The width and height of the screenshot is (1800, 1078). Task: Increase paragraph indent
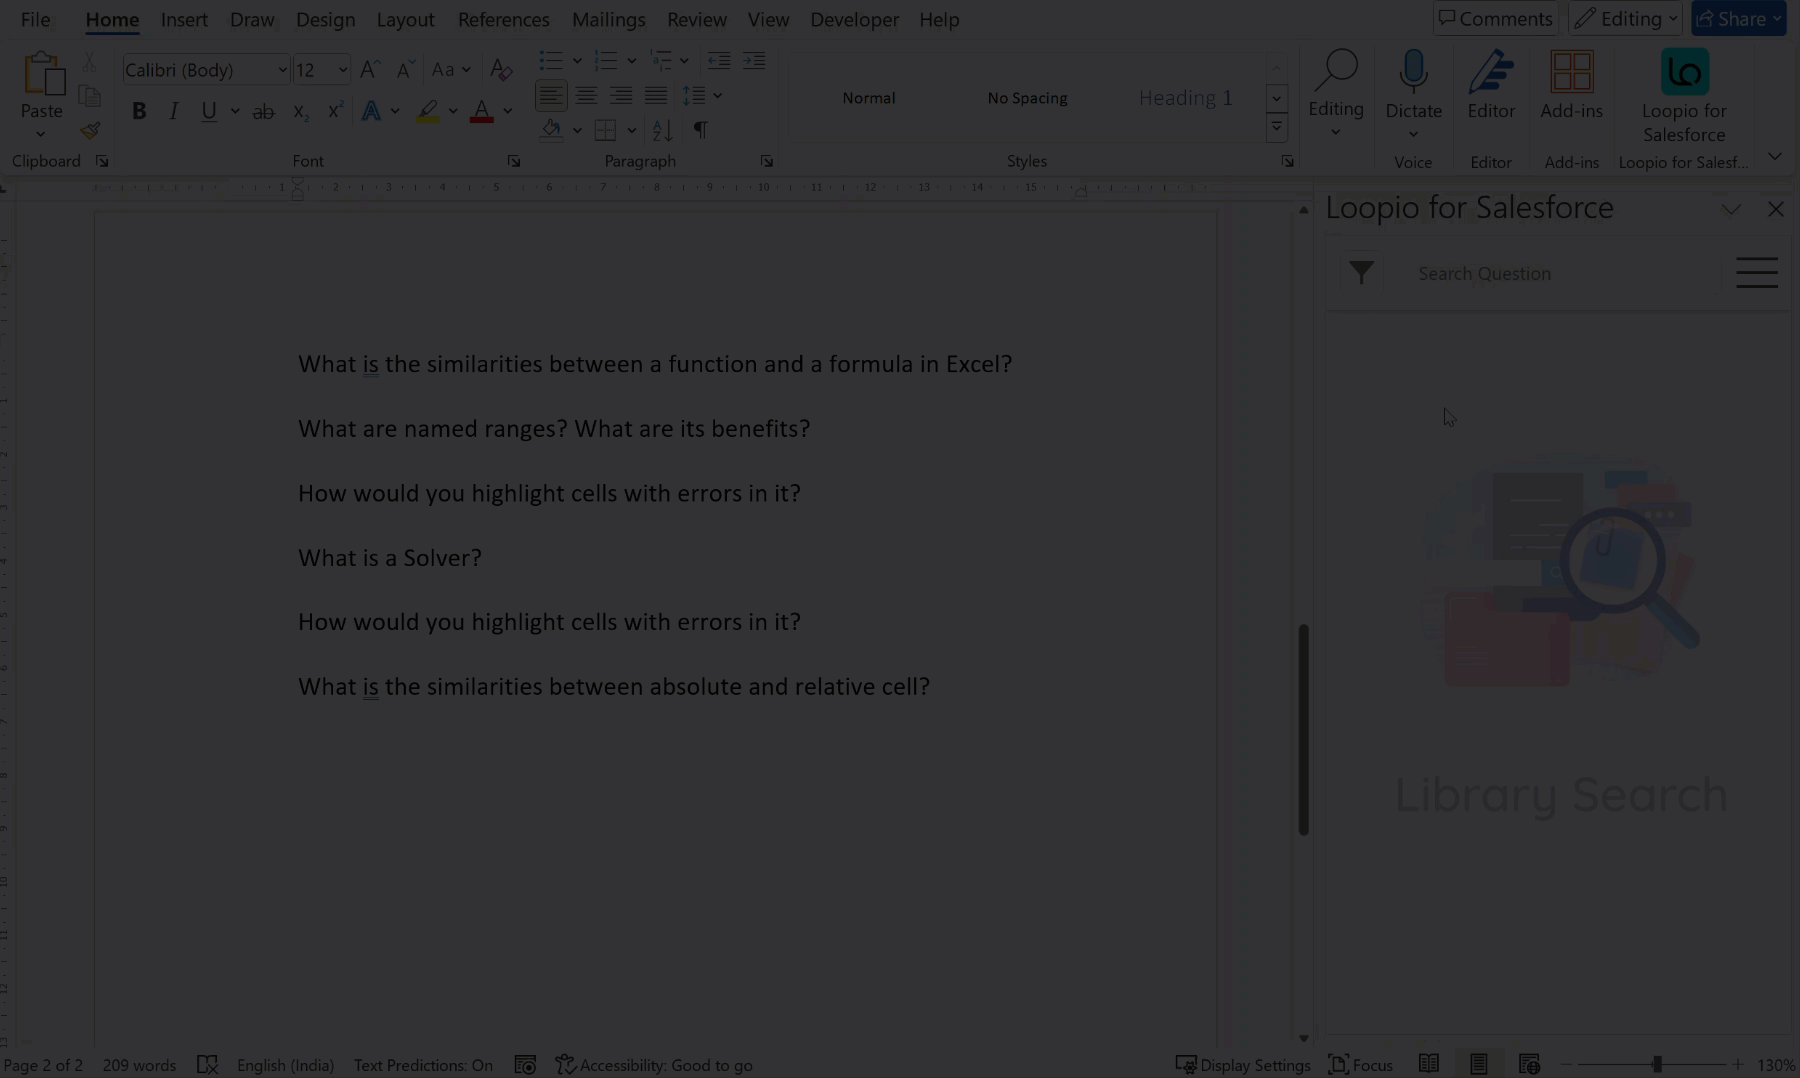click(x=754, y=61)
